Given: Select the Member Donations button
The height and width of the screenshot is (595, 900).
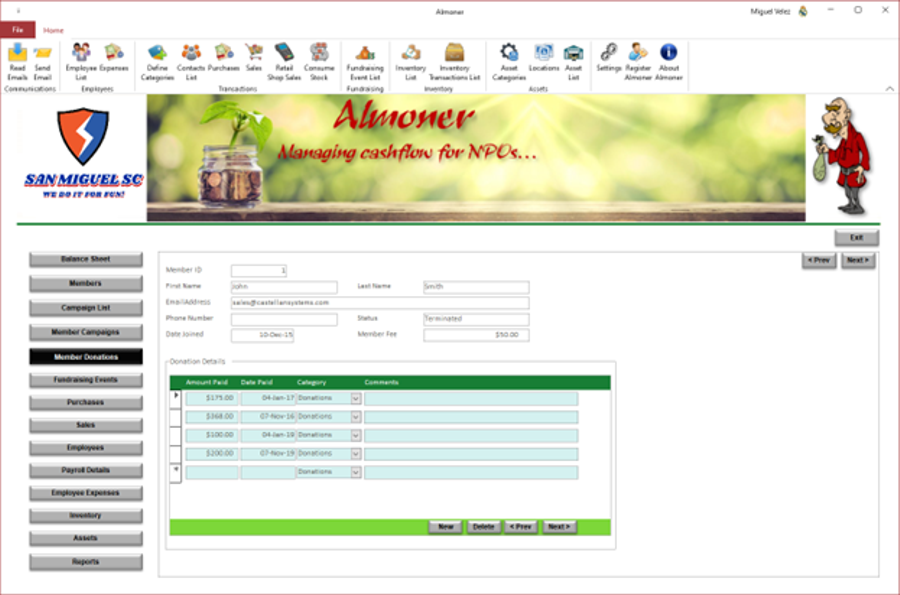Looking at the screenshot, I should (x=86, y=357).
